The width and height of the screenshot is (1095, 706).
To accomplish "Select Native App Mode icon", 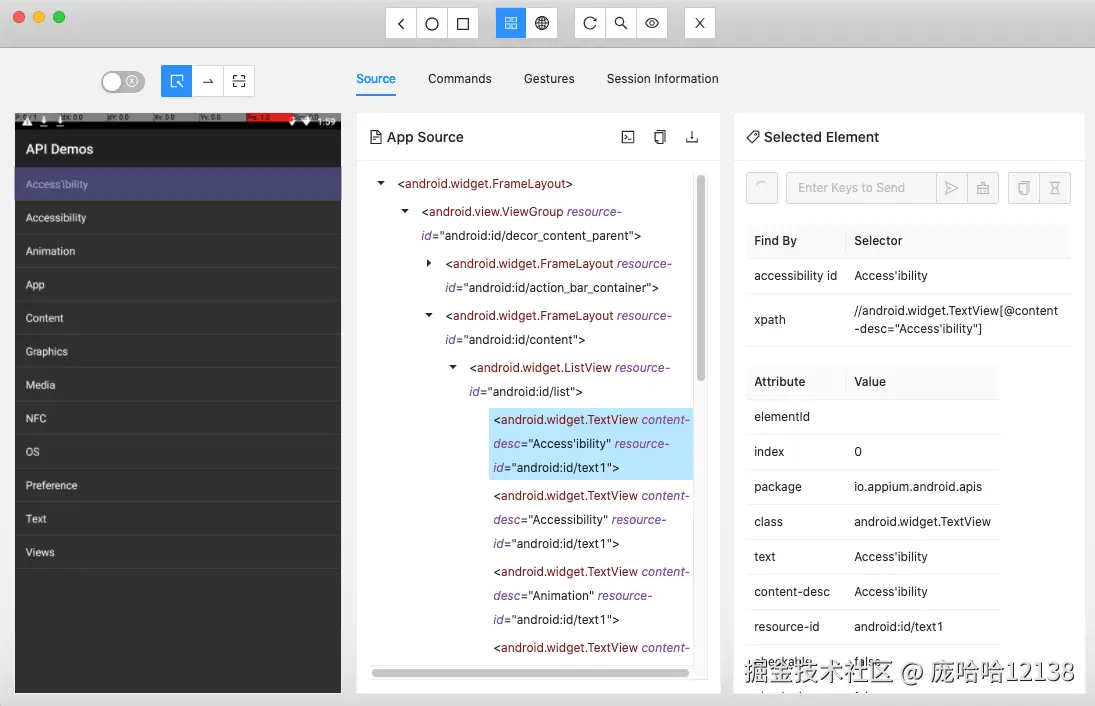I will pyautogui.click(x=510, y=24).
